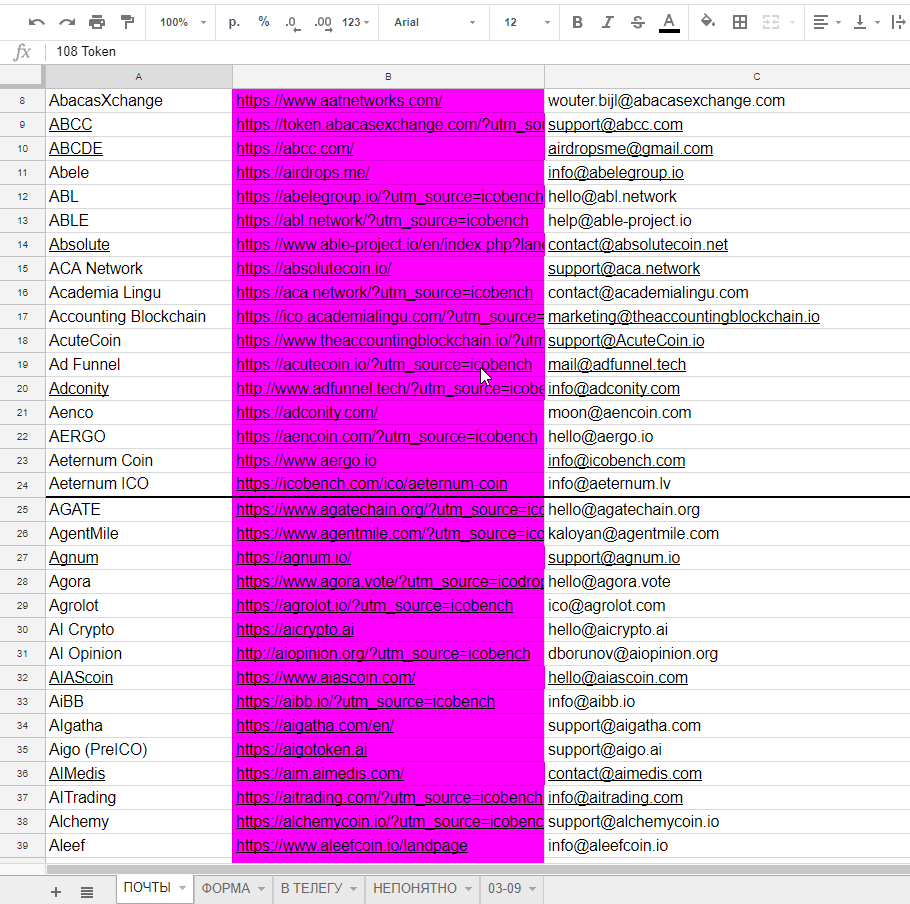910x904 pixels.
Task: Select the Aigo (PreICO) cell
Action: coord(139,750)
